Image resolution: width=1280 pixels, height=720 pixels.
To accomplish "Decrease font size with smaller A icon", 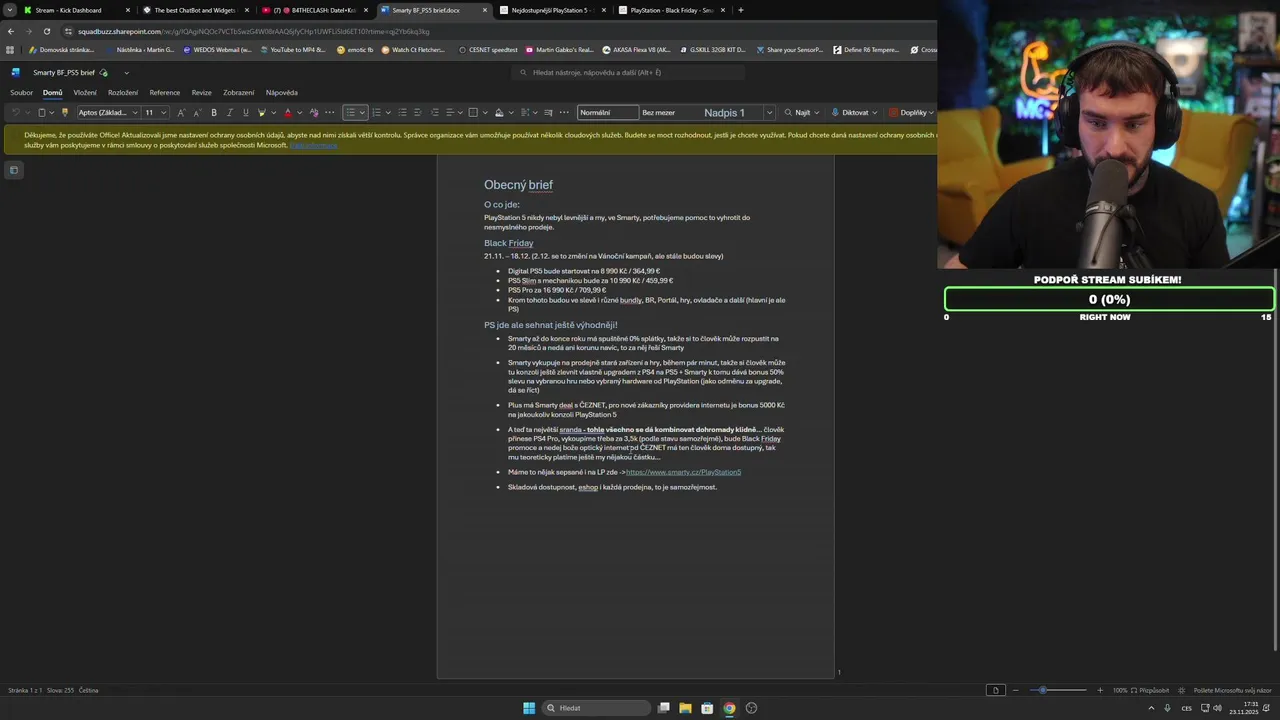I will pyautogui.click(x=197, y=112).
